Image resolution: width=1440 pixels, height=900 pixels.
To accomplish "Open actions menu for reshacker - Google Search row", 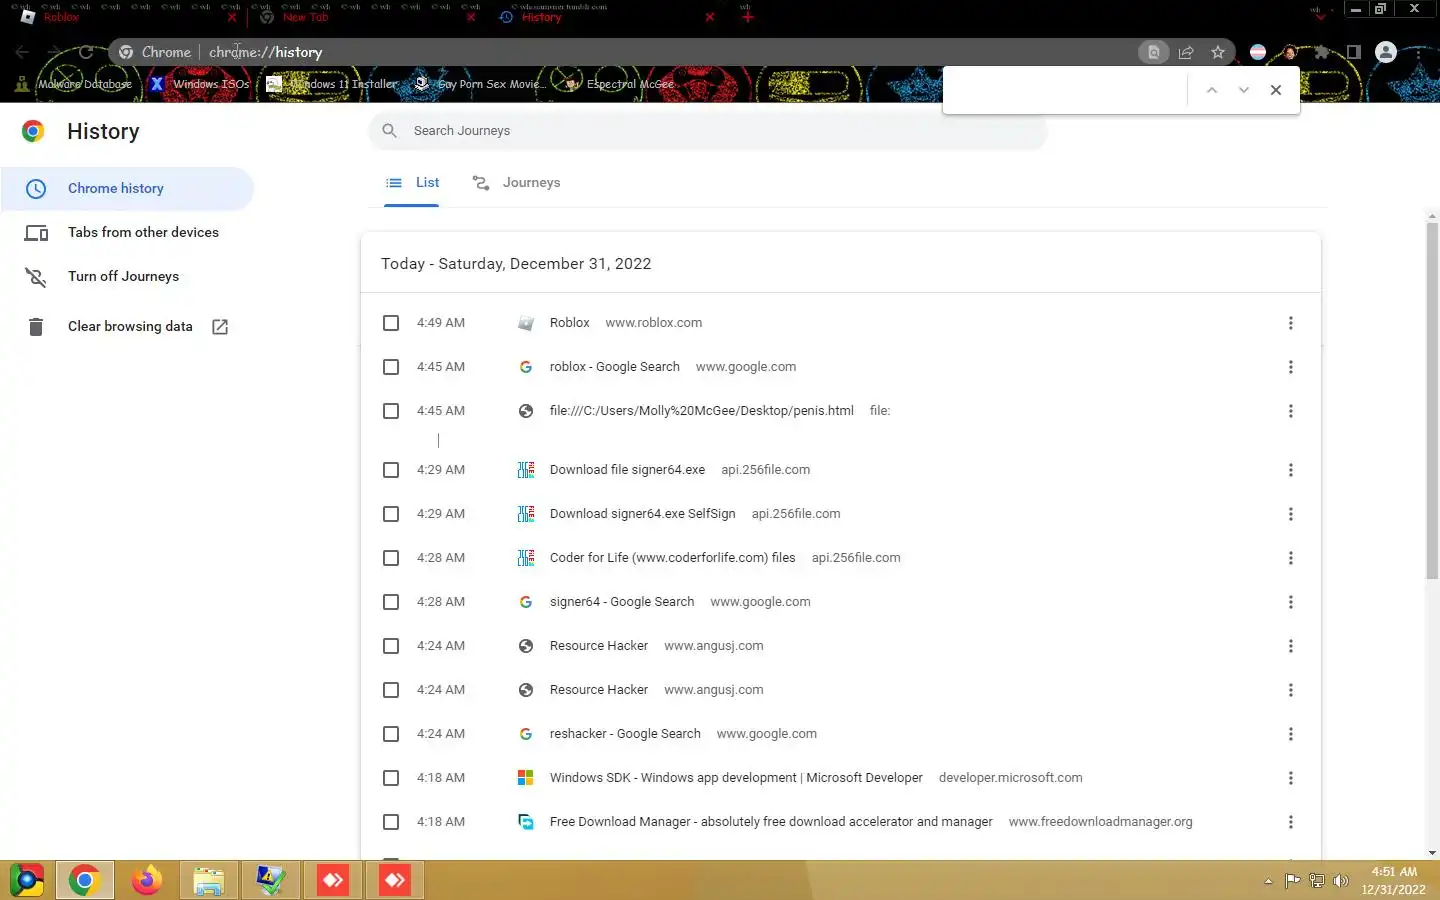I will click(x=1291, y=734).
